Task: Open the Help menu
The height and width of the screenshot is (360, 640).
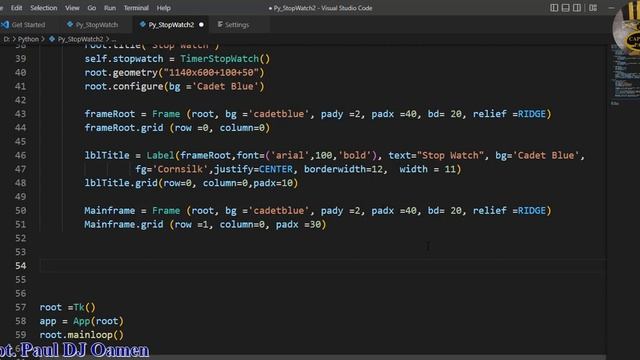Action: [164, 8]
